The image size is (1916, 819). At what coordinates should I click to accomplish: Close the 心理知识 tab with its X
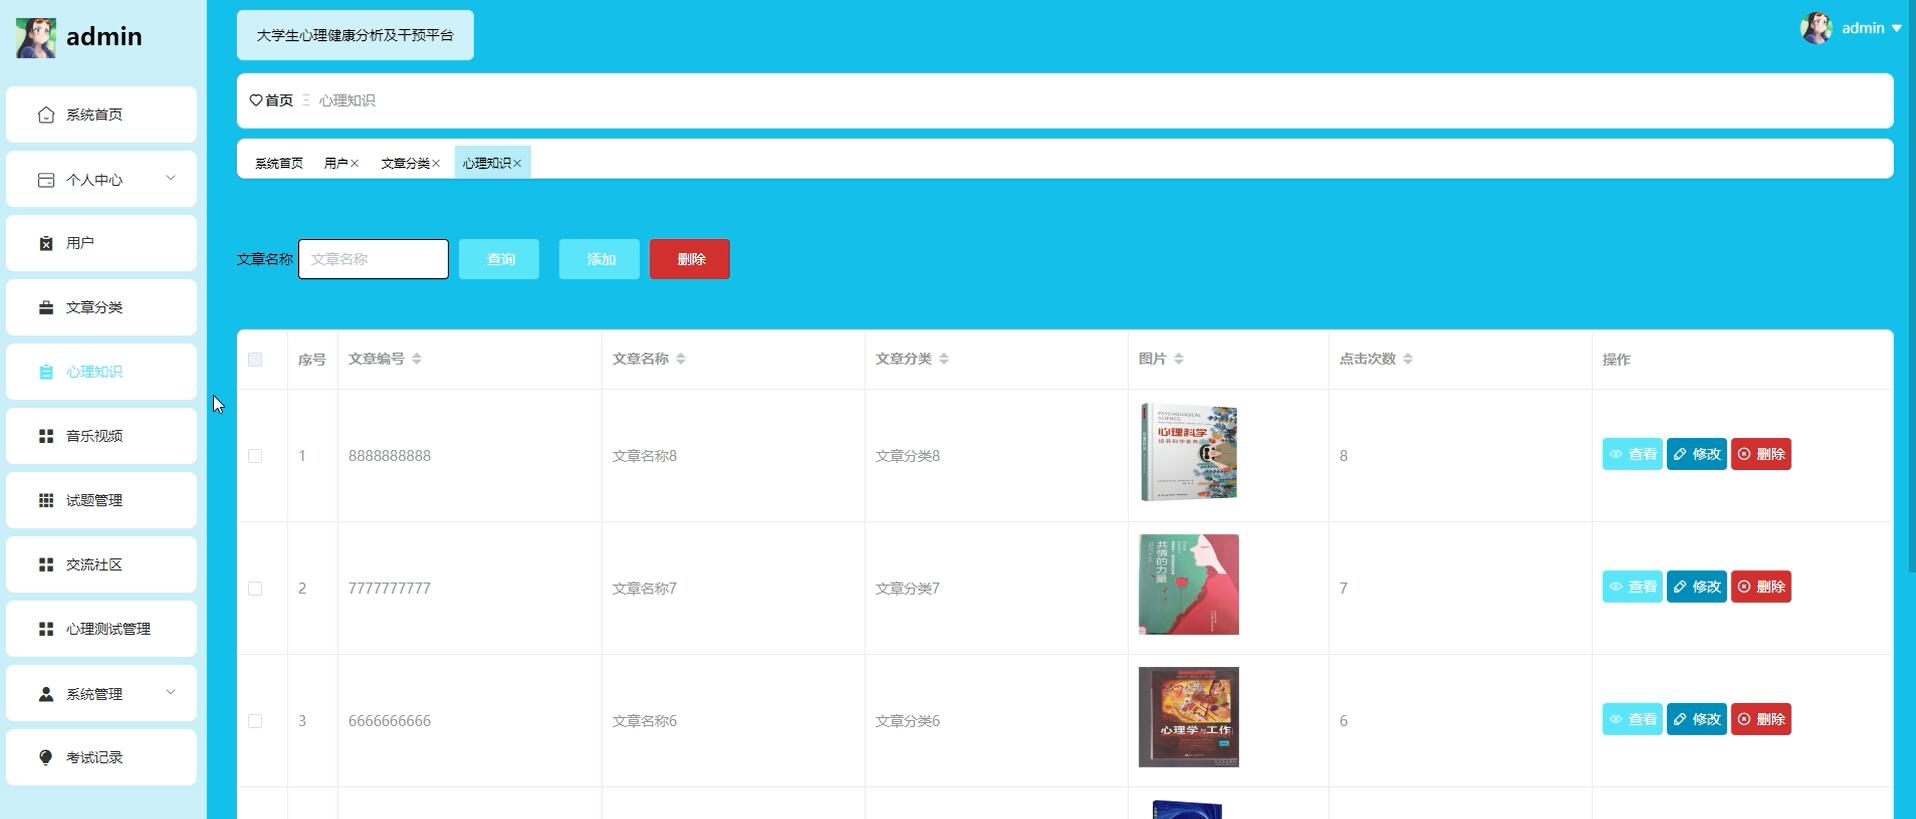tap(517, 163)
